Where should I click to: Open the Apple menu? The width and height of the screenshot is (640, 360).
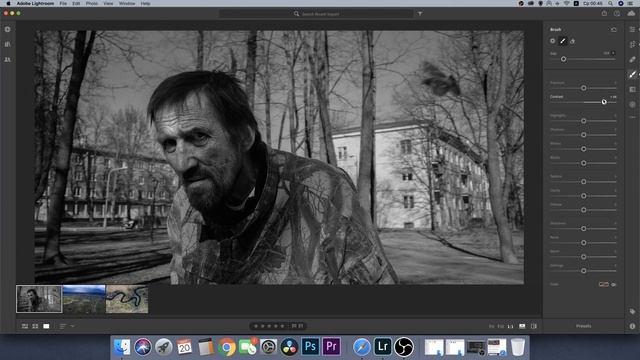pos(8,3)
